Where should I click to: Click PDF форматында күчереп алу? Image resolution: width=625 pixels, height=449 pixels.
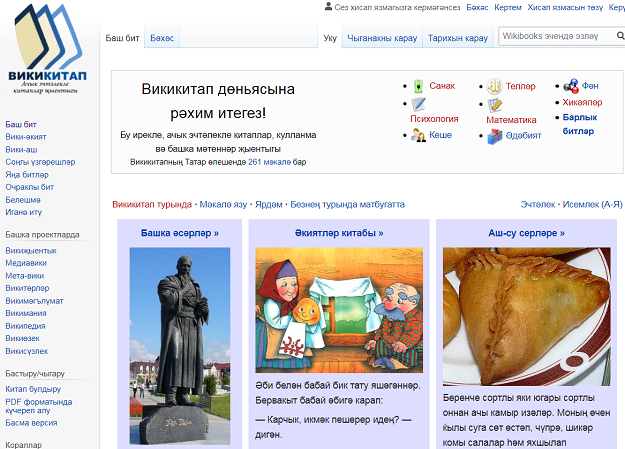(x=39, y=406)
